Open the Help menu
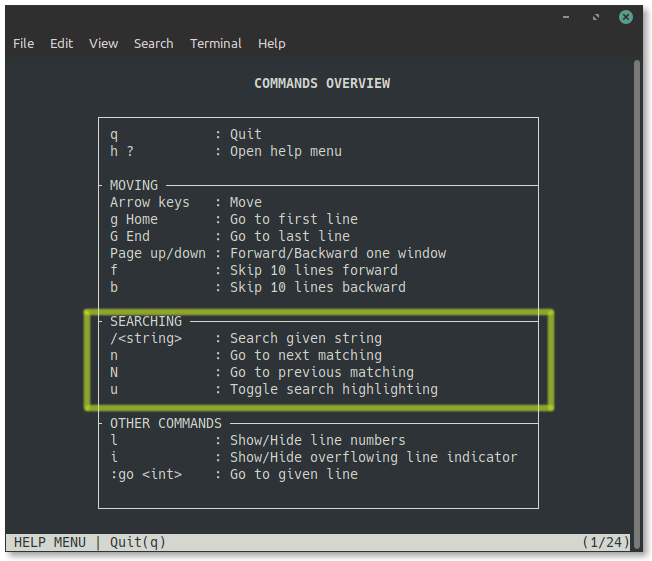This screenshot has height=561, width=652. point(272,43)
